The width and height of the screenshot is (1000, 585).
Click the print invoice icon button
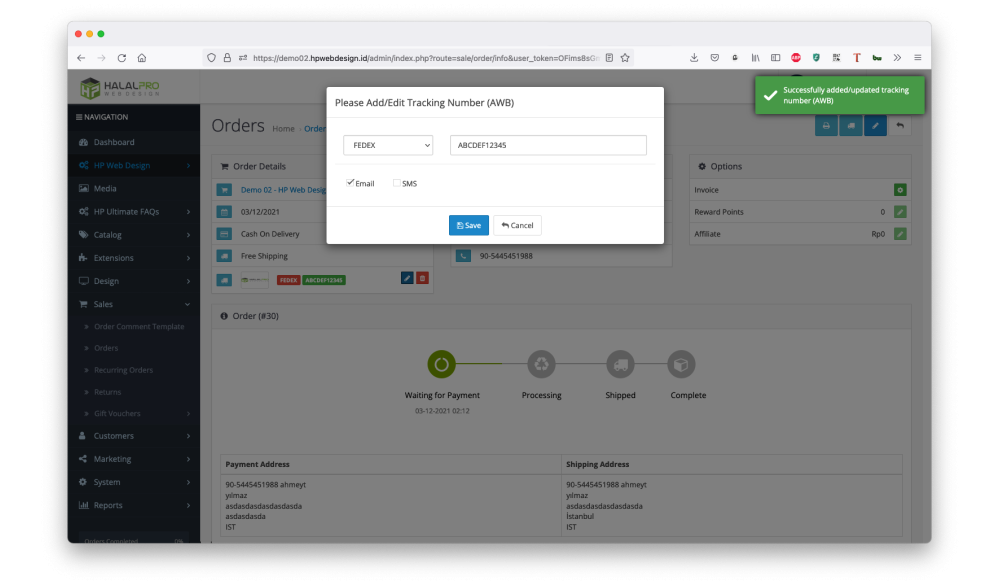click(826, 126)
